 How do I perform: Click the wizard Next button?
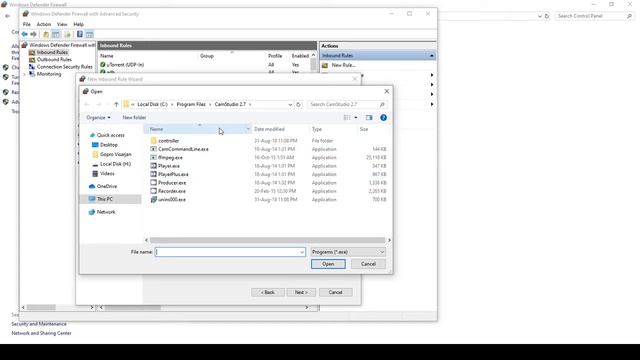pos(301,292)
